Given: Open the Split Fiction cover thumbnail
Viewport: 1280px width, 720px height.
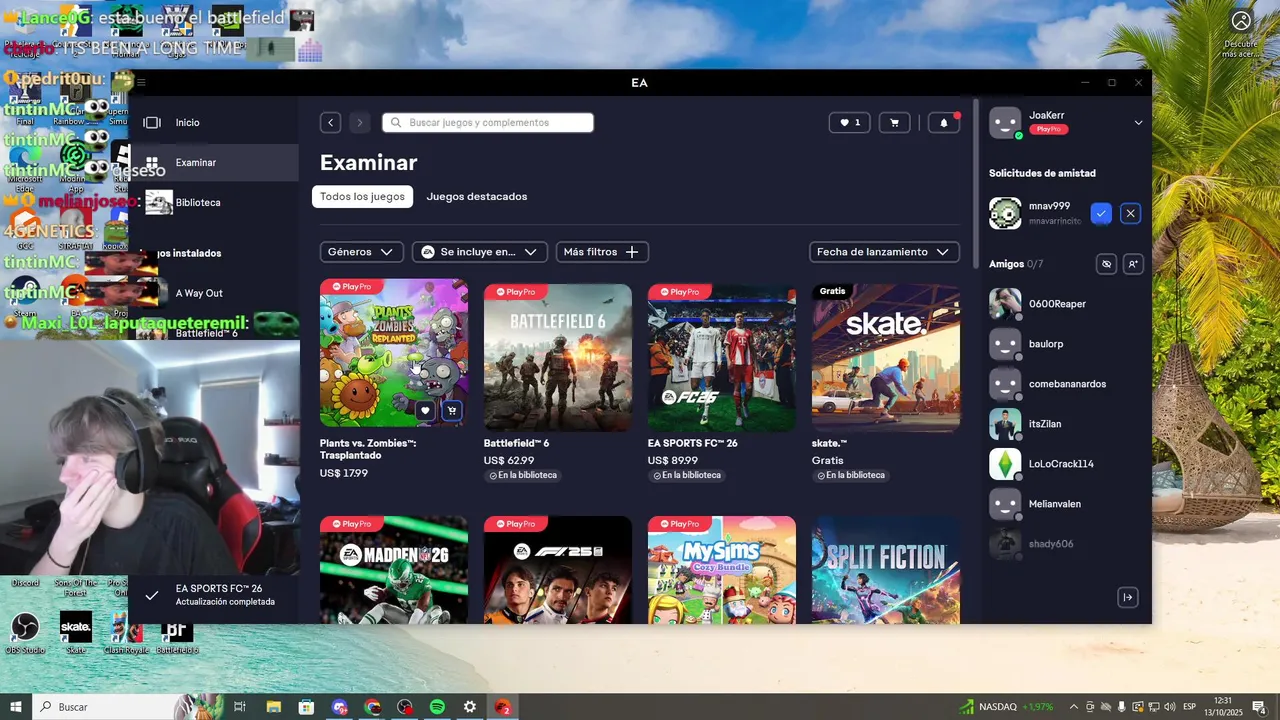Looking at the screenshot, I should [886, 570].
